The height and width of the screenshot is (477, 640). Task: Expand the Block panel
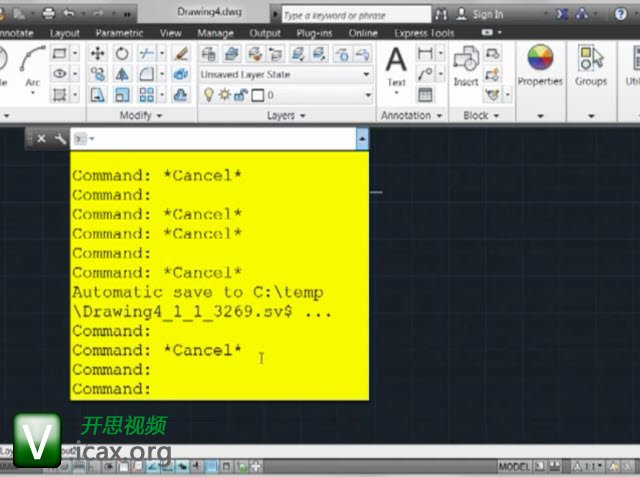point(481,115)
